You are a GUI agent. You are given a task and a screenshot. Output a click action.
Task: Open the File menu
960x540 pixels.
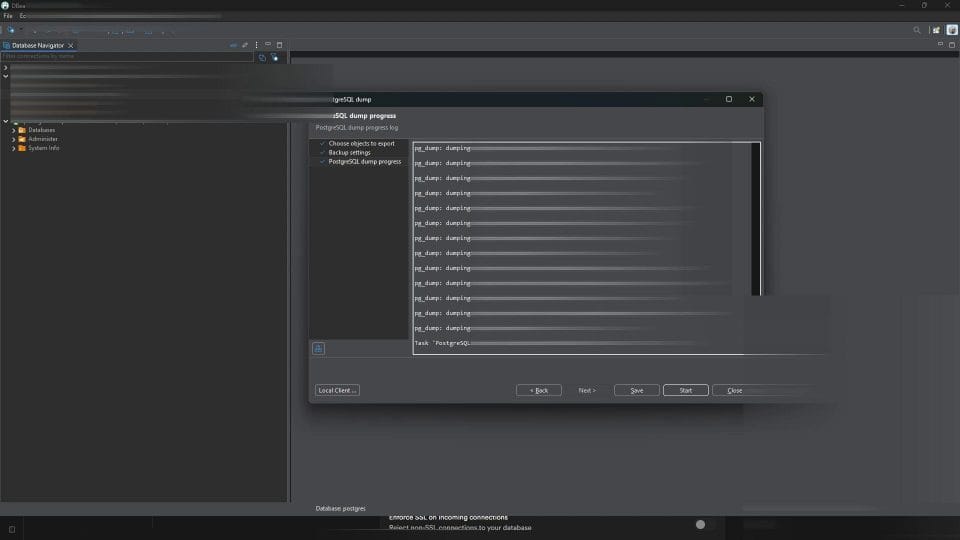pyautogui.click(x=8, y=16)
